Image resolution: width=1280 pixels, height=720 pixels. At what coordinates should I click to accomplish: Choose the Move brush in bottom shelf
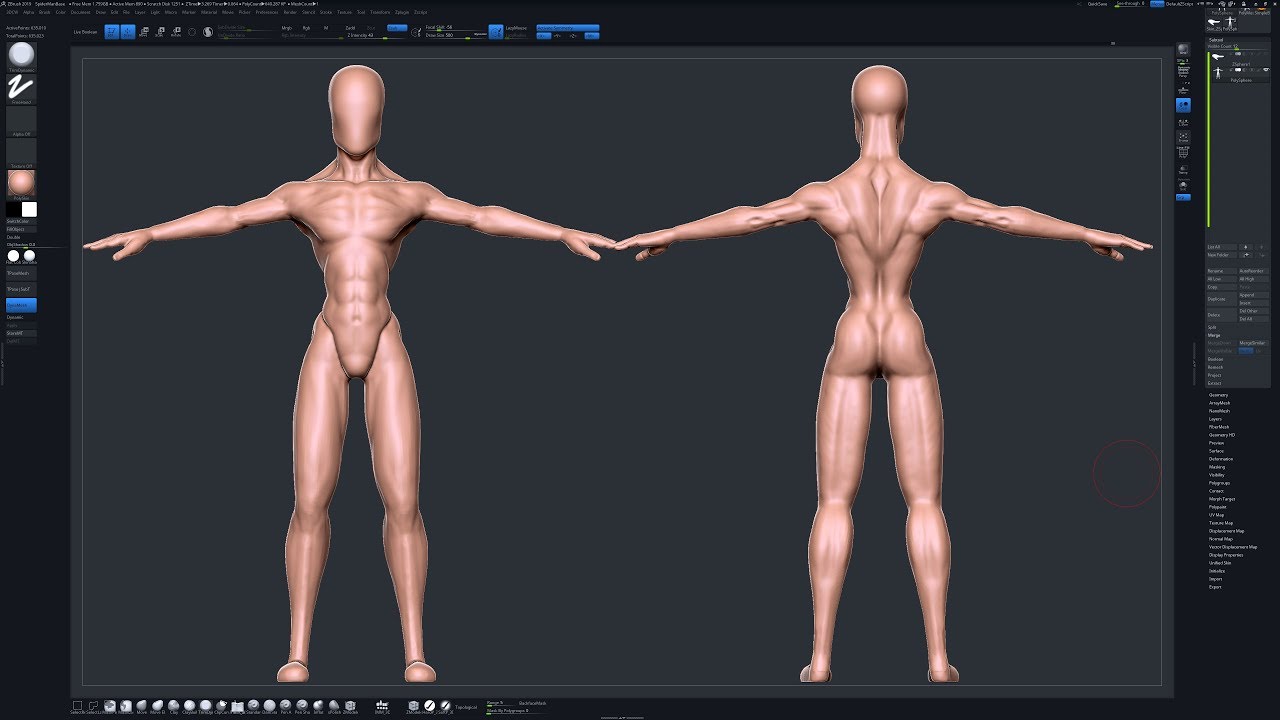tap(141, 706)
